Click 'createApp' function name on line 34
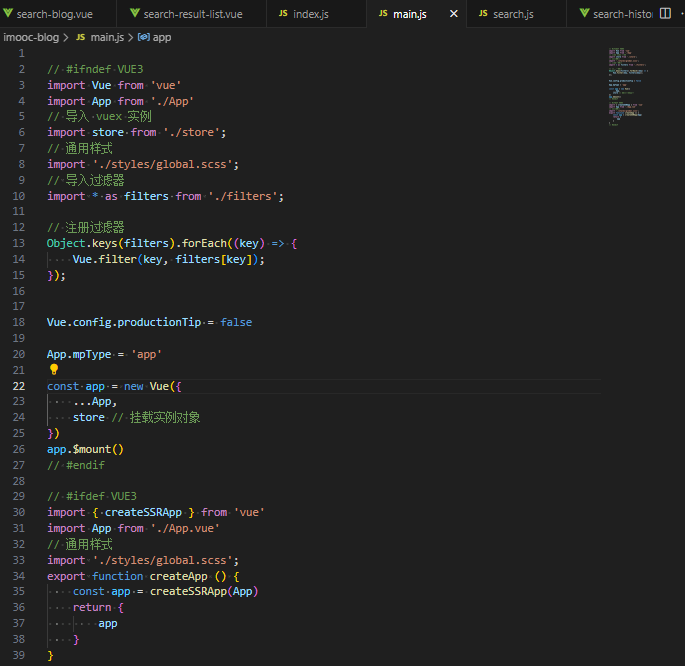685x666 pixels. 179,576
